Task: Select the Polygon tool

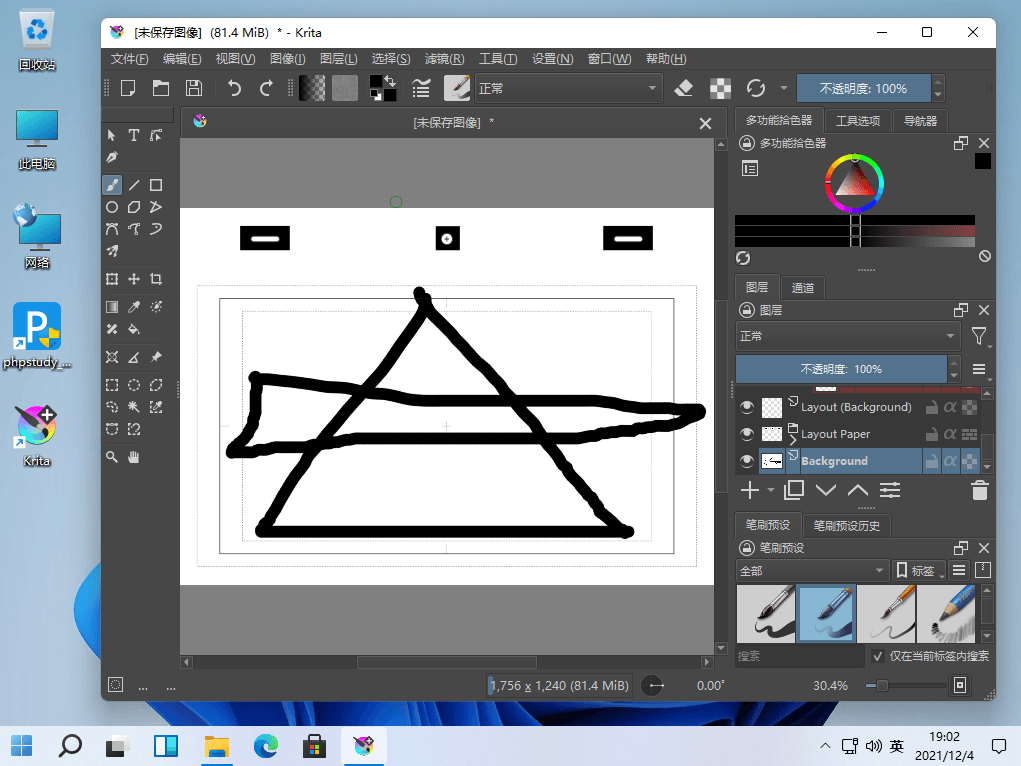Action: 134,207
